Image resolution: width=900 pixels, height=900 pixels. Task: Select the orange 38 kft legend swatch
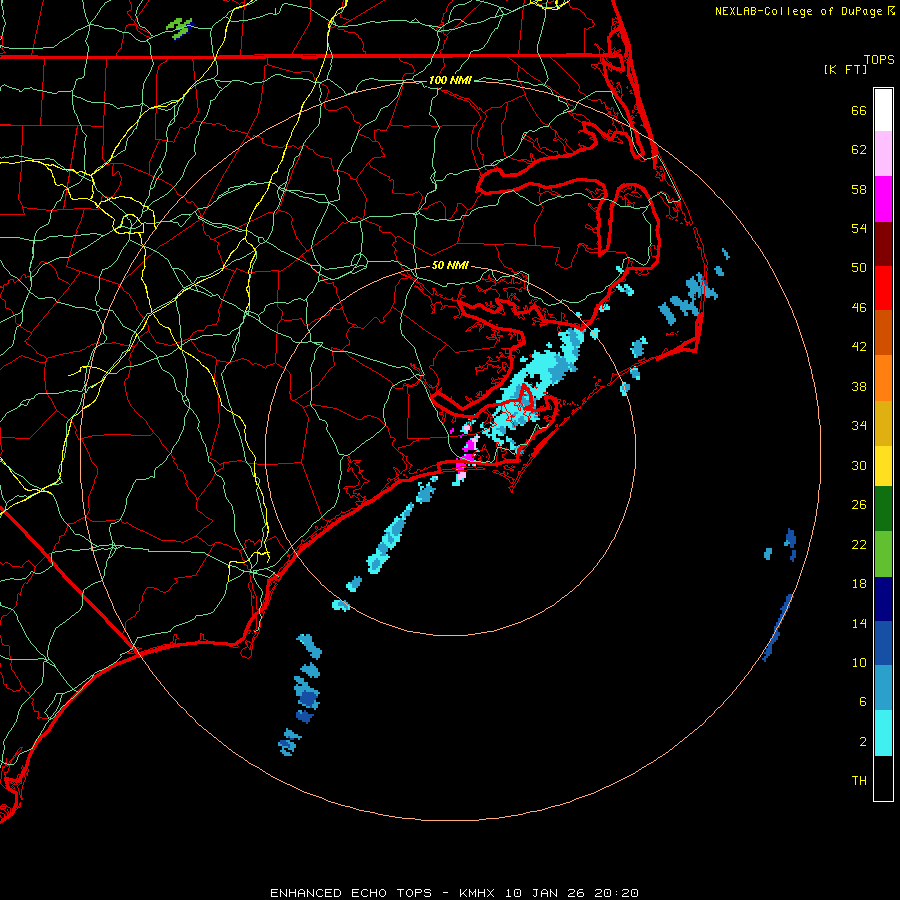(x=883, y=378)
